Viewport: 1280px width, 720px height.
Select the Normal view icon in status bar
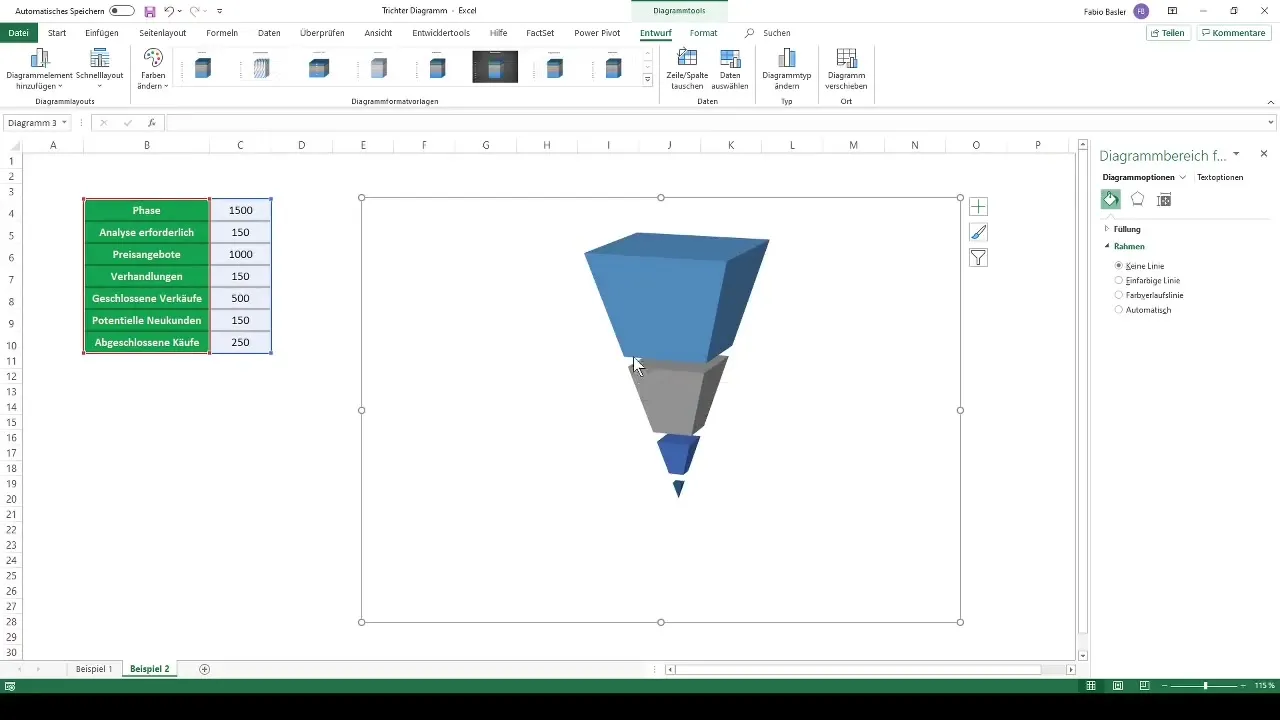coord(1091,686)
